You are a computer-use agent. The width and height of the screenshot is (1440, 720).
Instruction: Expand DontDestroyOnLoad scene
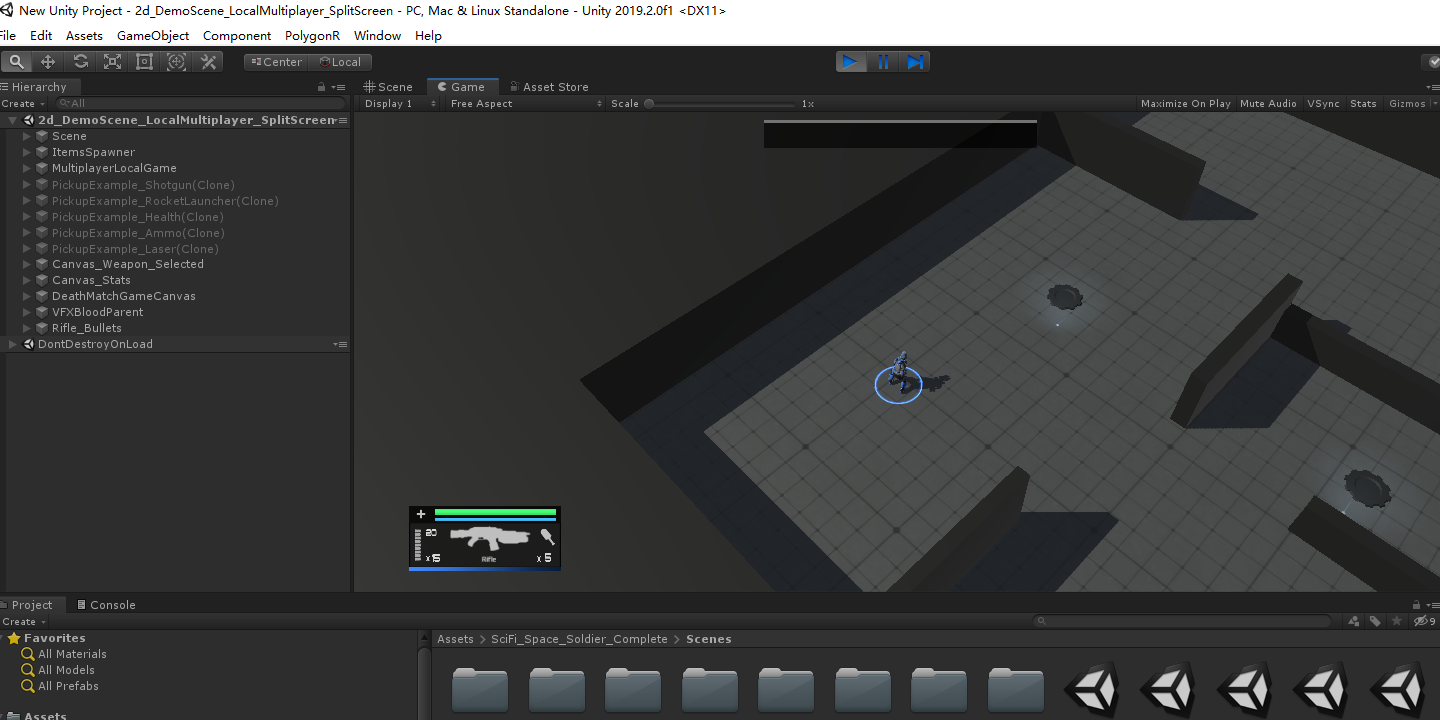12,344
